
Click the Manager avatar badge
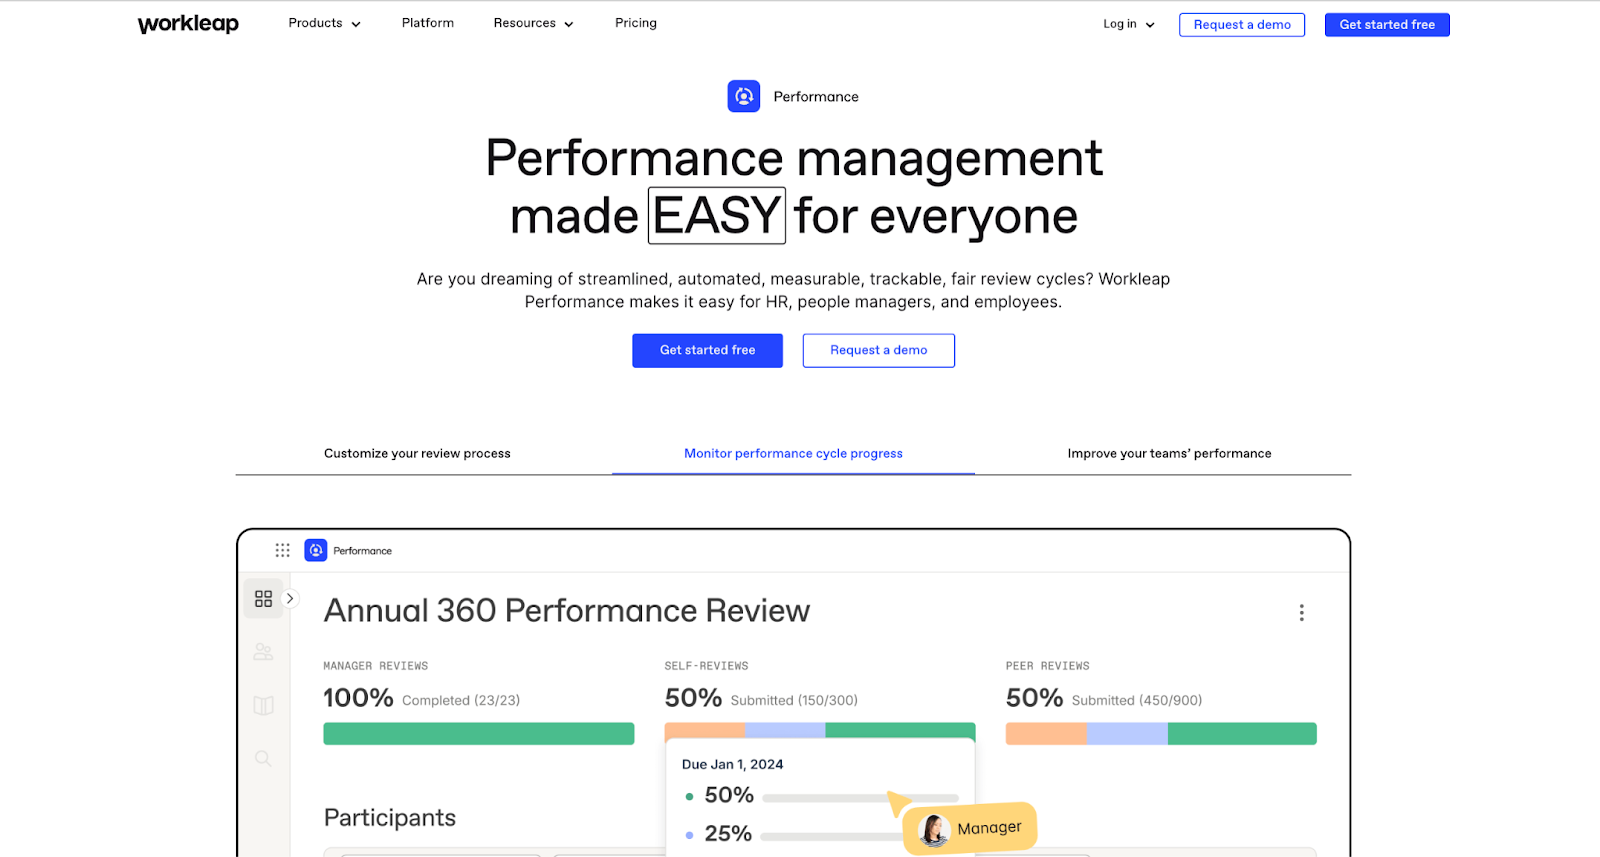(x=970, y=828)
